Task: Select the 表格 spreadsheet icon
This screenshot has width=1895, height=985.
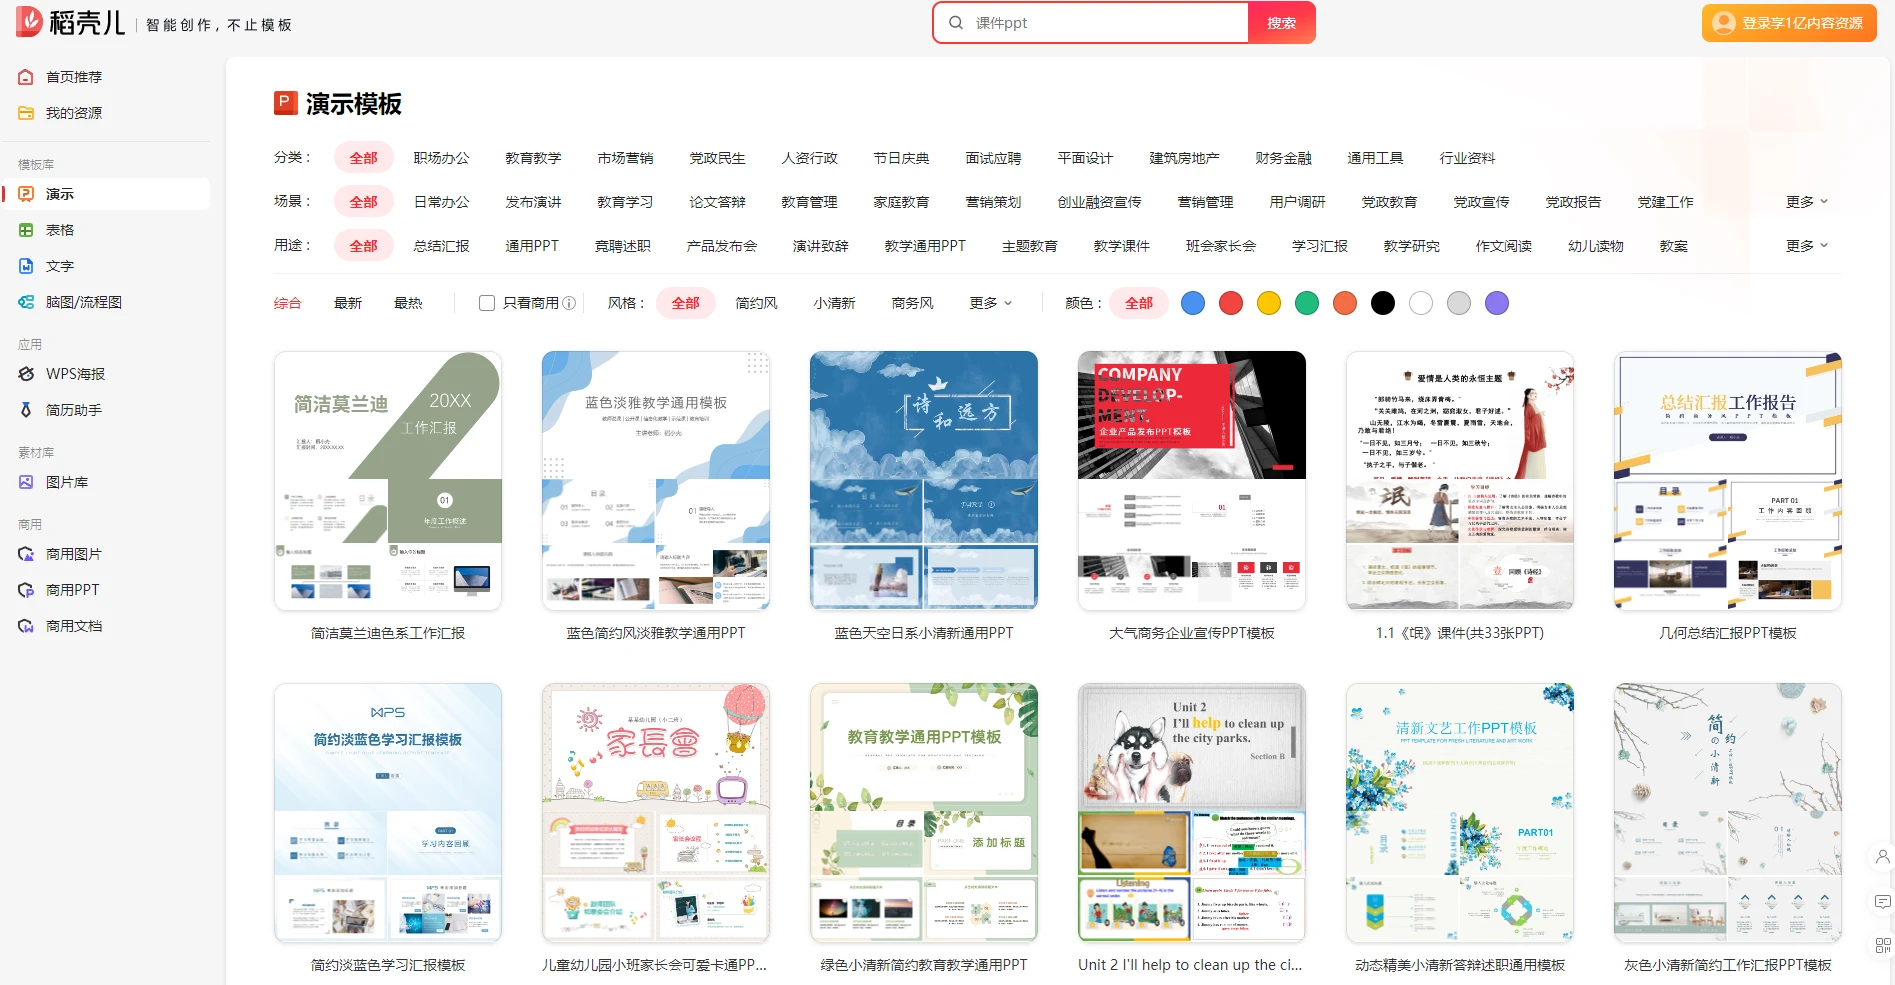Action: coord(26,230)
